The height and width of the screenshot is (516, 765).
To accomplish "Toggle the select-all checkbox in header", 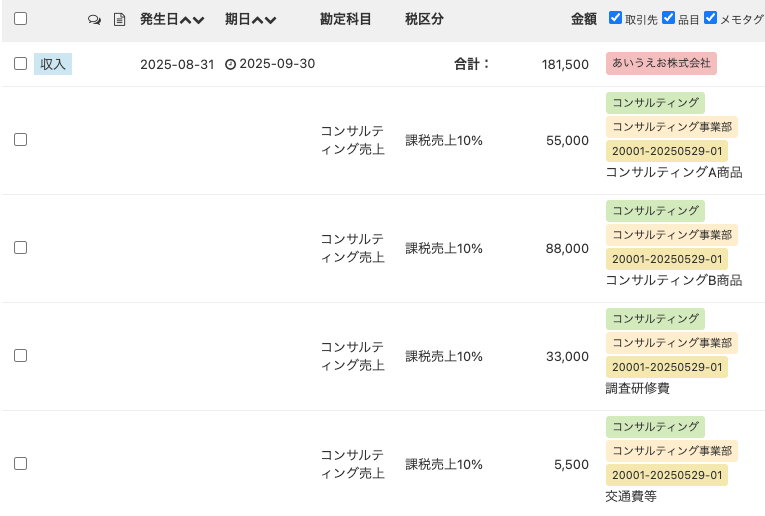I will (x=20, y=19).
